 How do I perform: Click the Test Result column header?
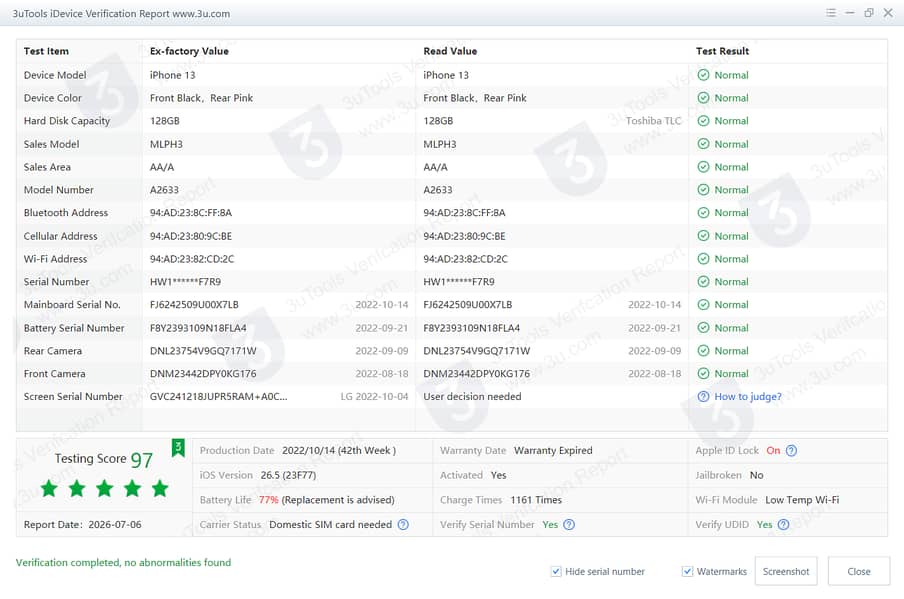(722, 51)
